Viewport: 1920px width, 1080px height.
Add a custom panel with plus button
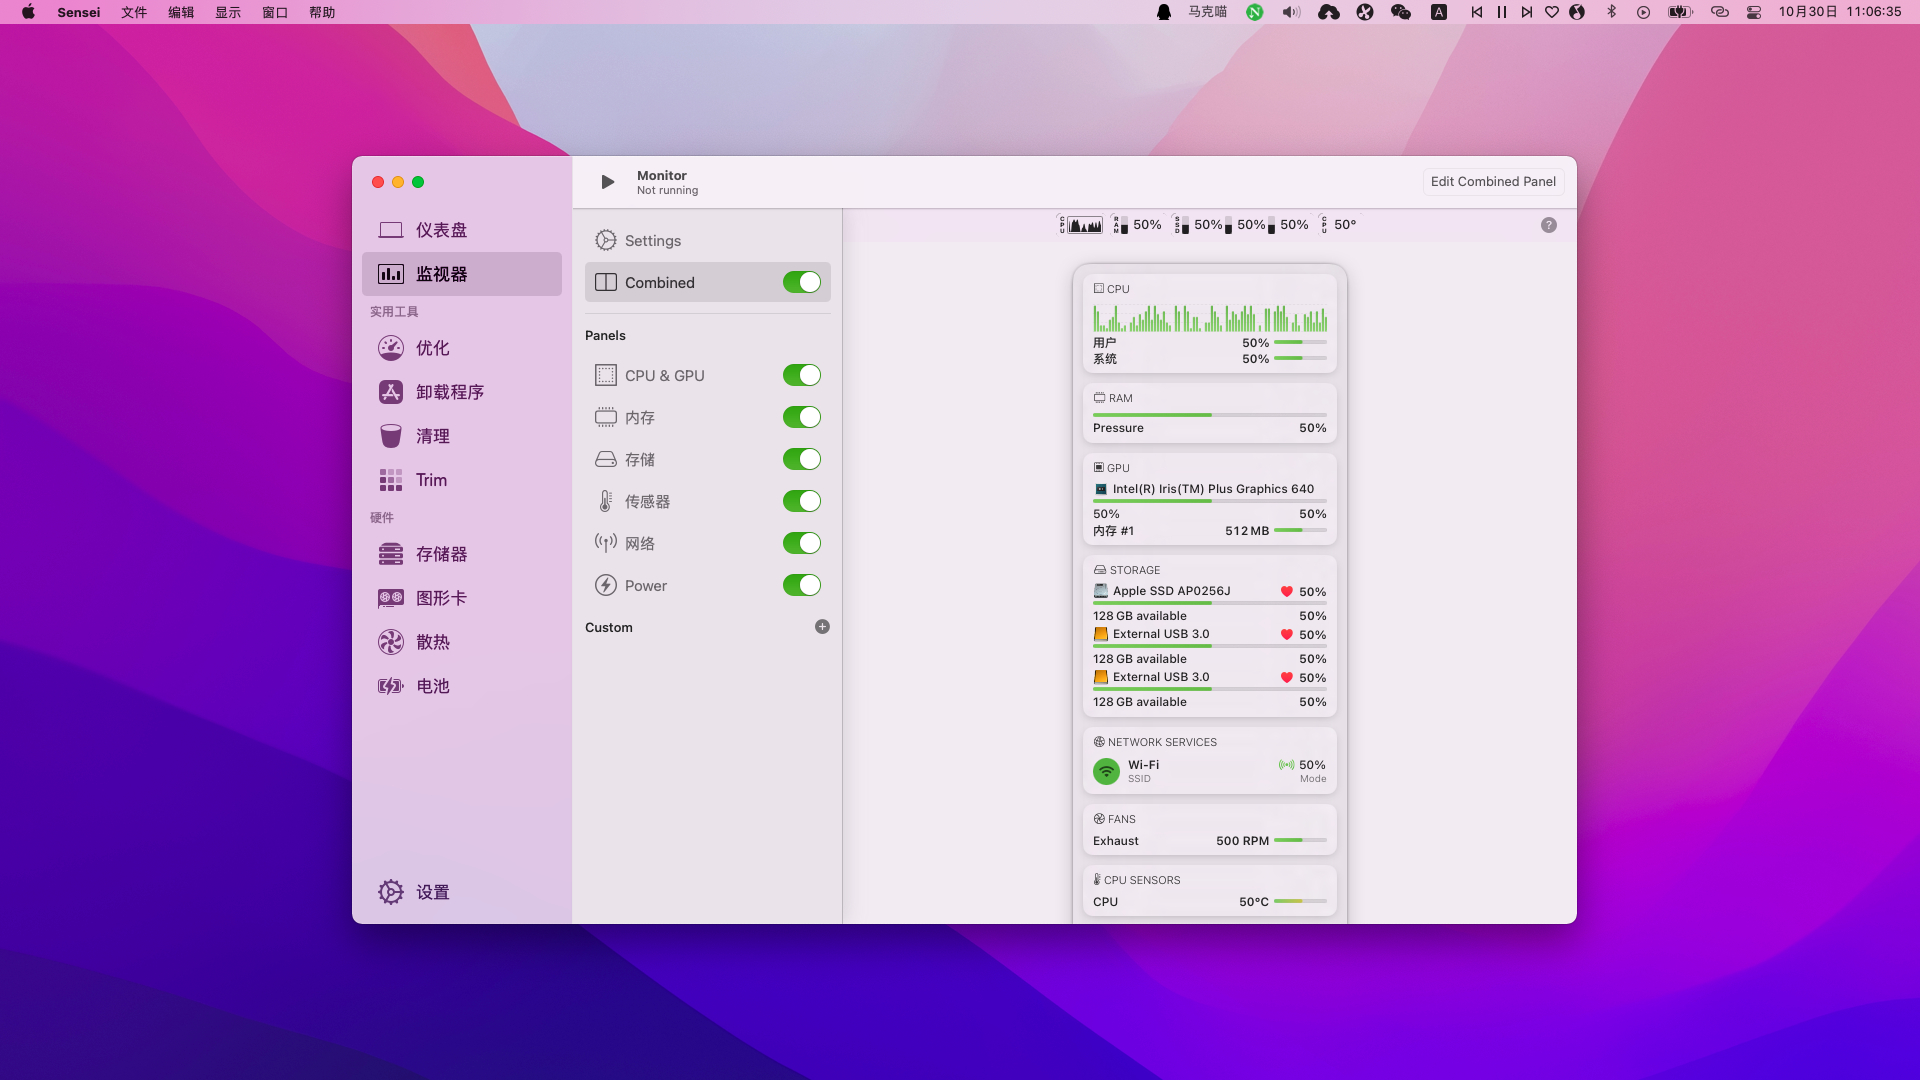point(822,627)
